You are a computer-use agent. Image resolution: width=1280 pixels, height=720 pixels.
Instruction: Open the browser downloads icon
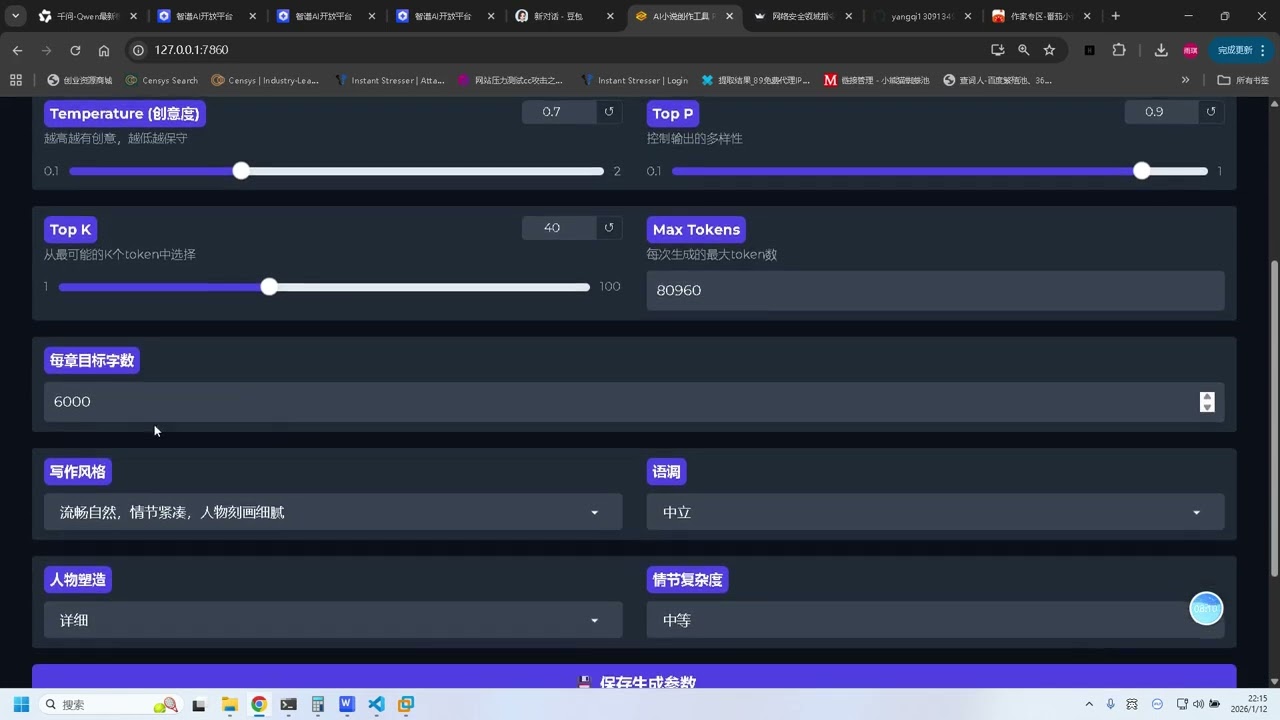coord(1161,50)
